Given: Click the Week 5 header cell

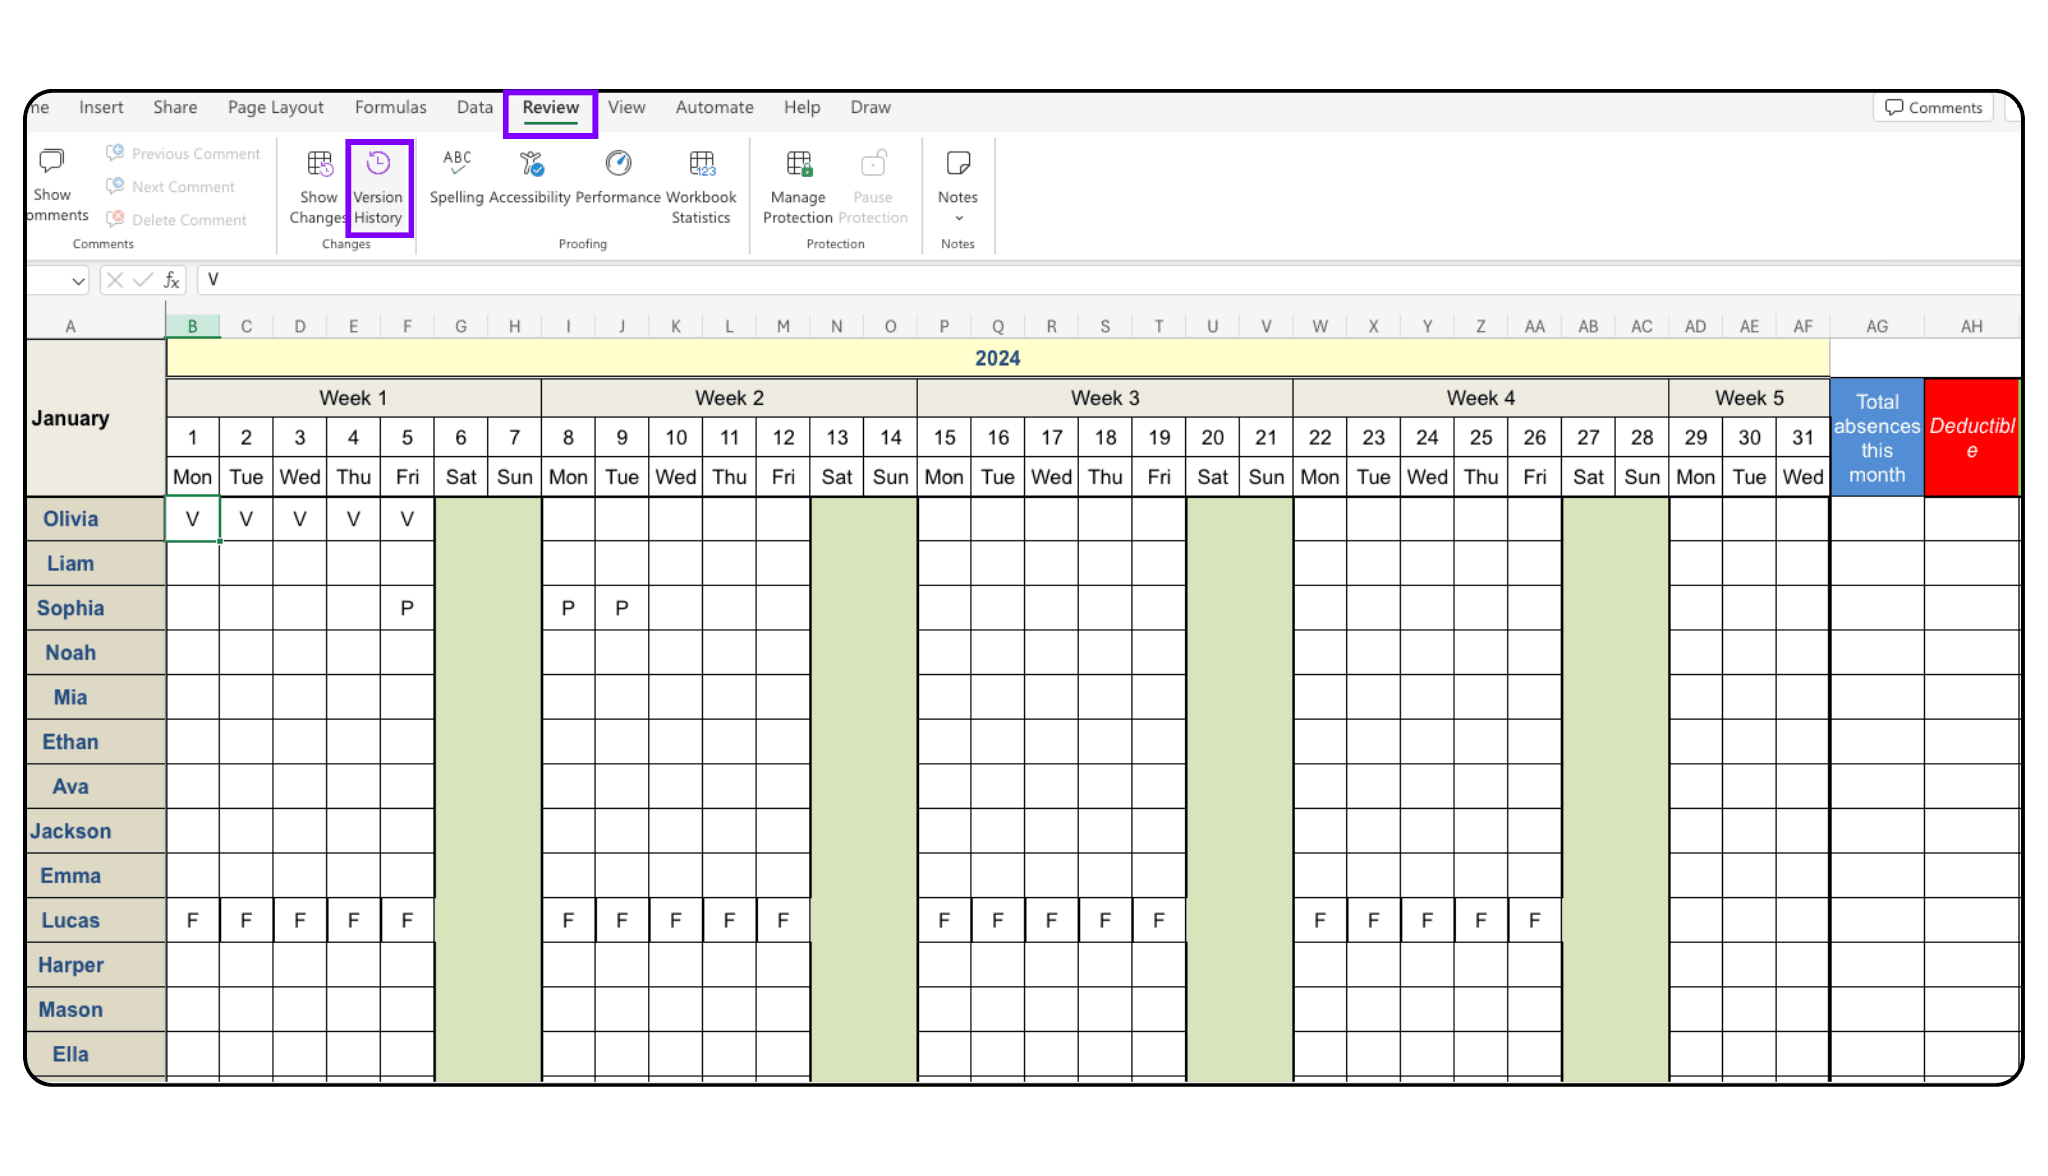Looking at the screenshot, I should pos(1749,398).
